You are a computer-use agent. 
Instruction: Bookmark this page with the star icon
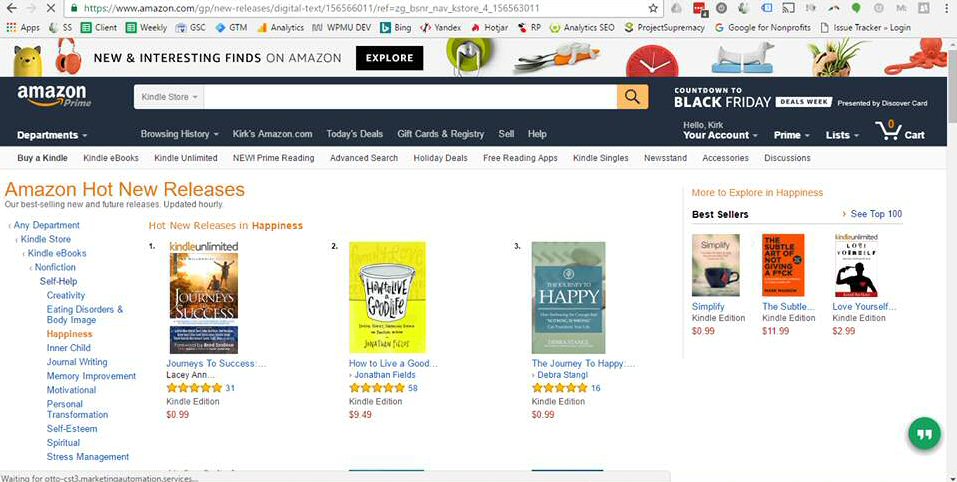click(x=653, y=9)
